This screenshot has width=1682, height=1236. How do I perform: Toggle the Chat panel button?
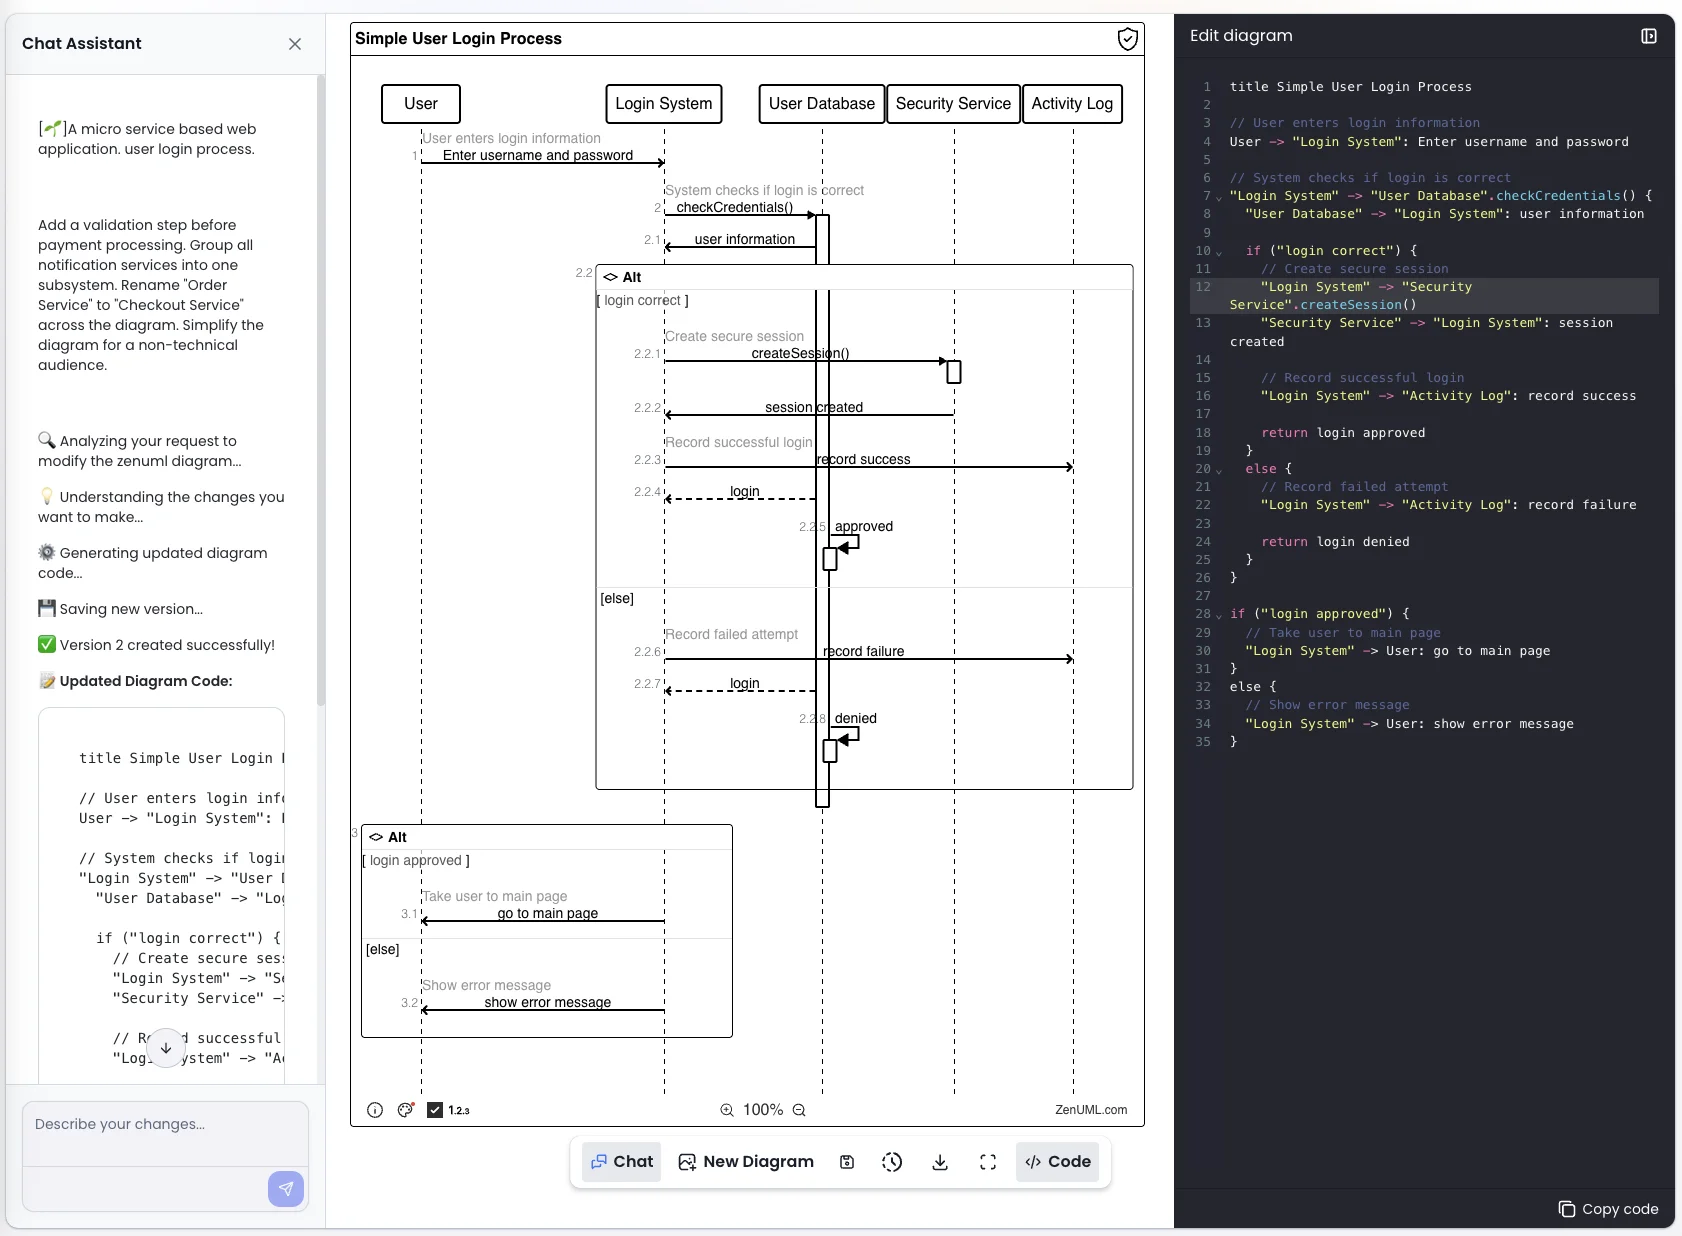pos(621,1162)
